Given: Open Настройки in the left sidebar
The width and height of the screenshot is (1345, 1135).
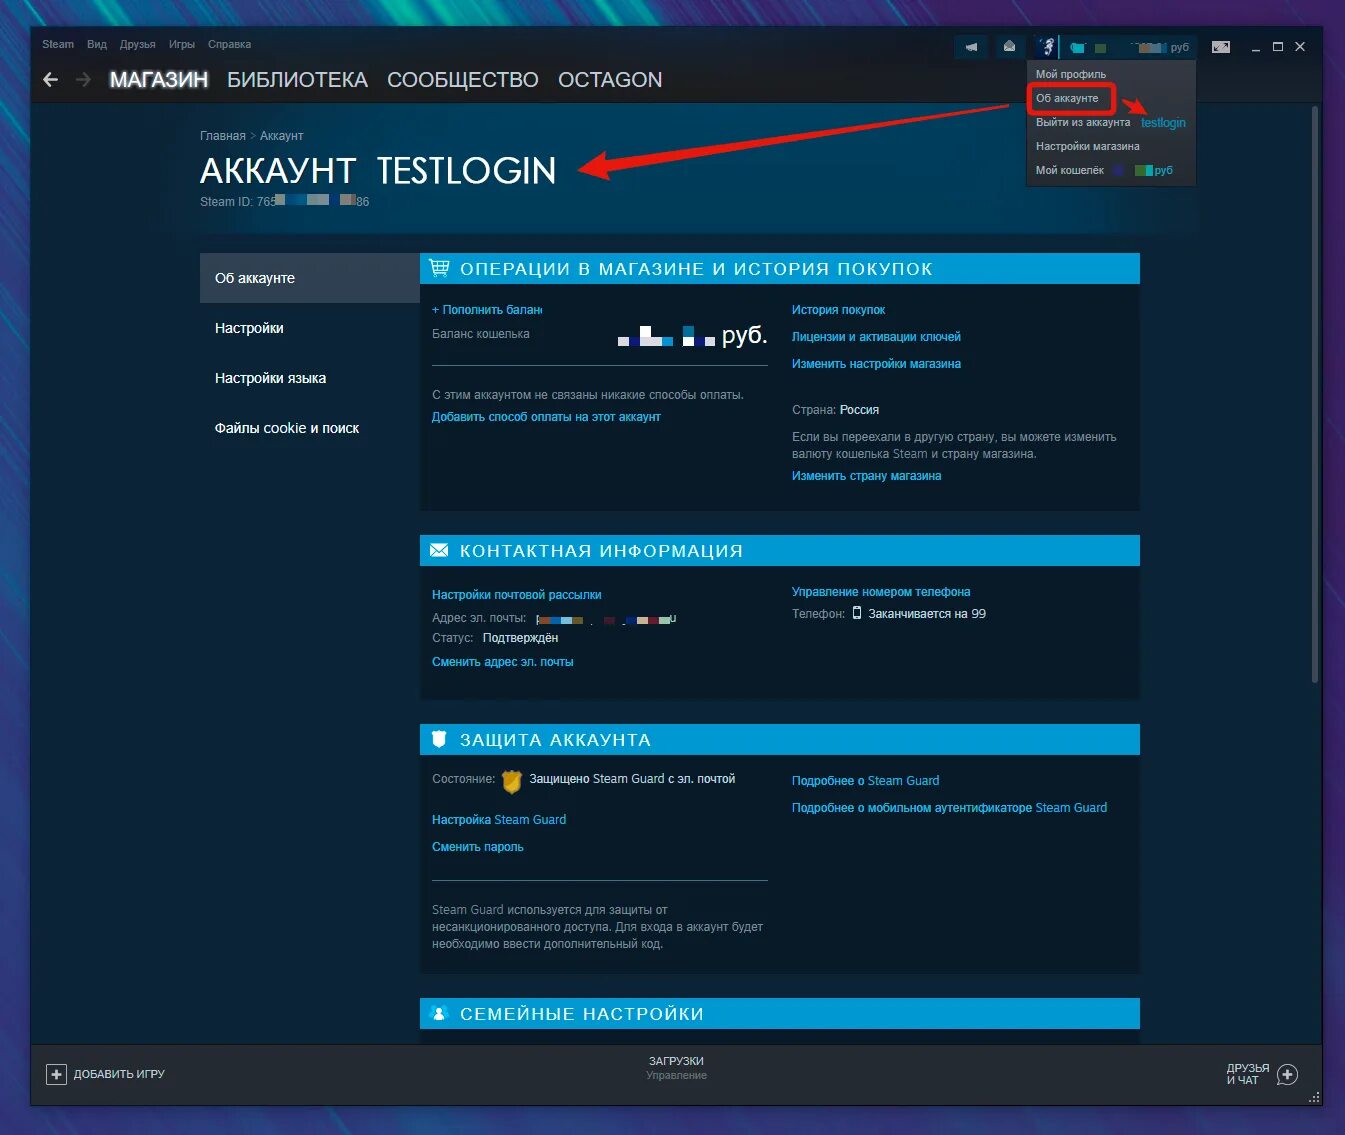Looking at the screenshot, I should click(310, 328).
